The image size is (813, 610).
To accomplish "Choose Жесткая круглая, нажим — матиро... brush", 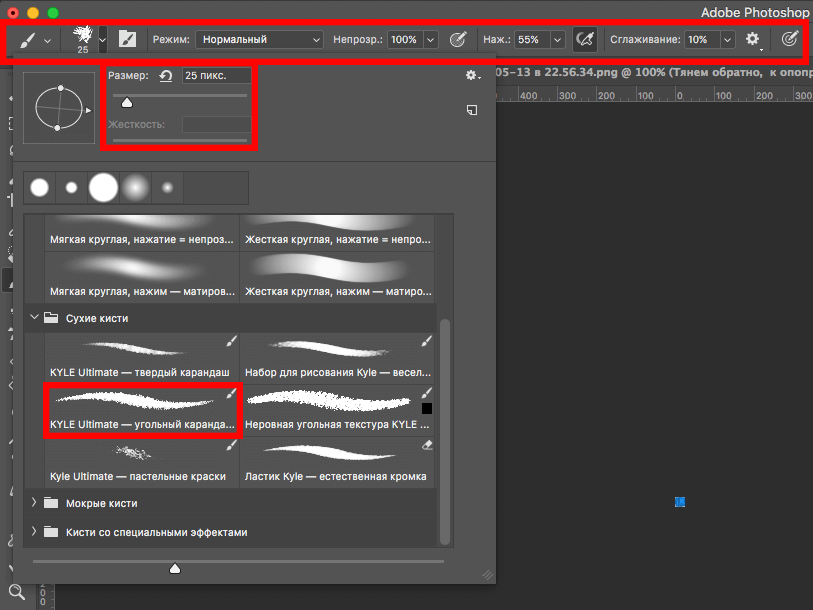I will tap(337, 277).
